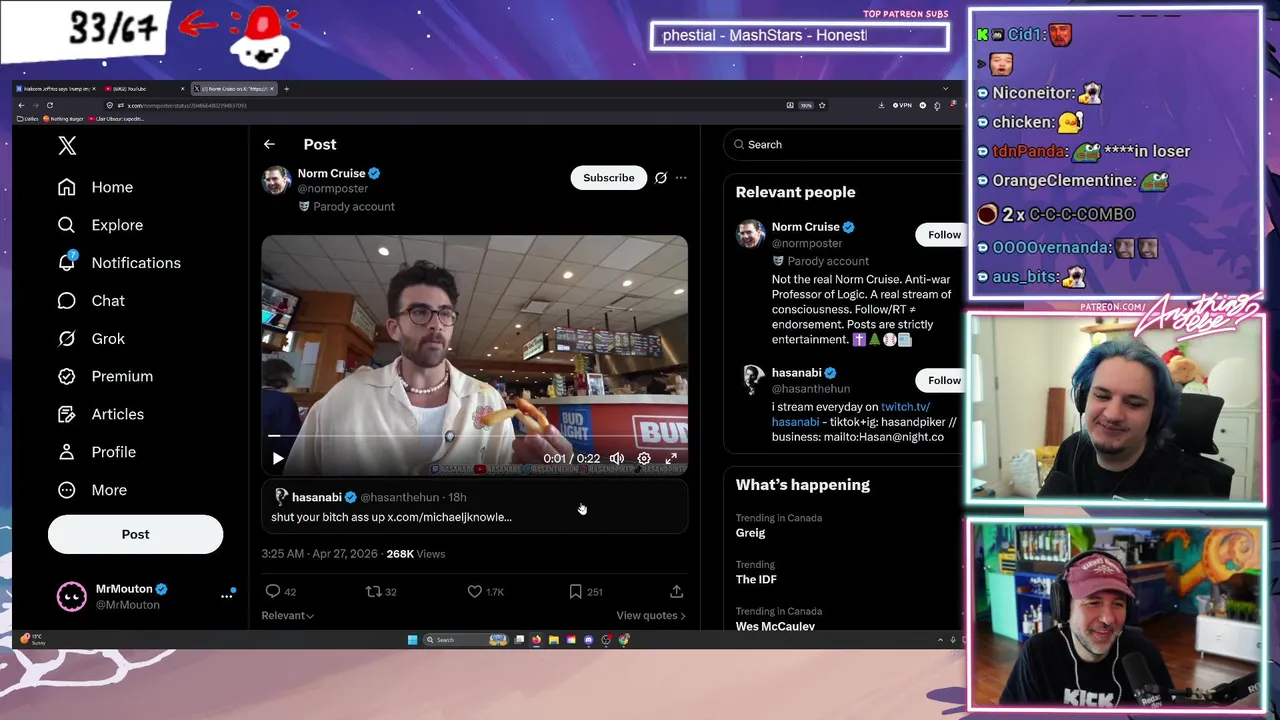Play the video with play icon

pyautogui.click(x=278, y=459)
